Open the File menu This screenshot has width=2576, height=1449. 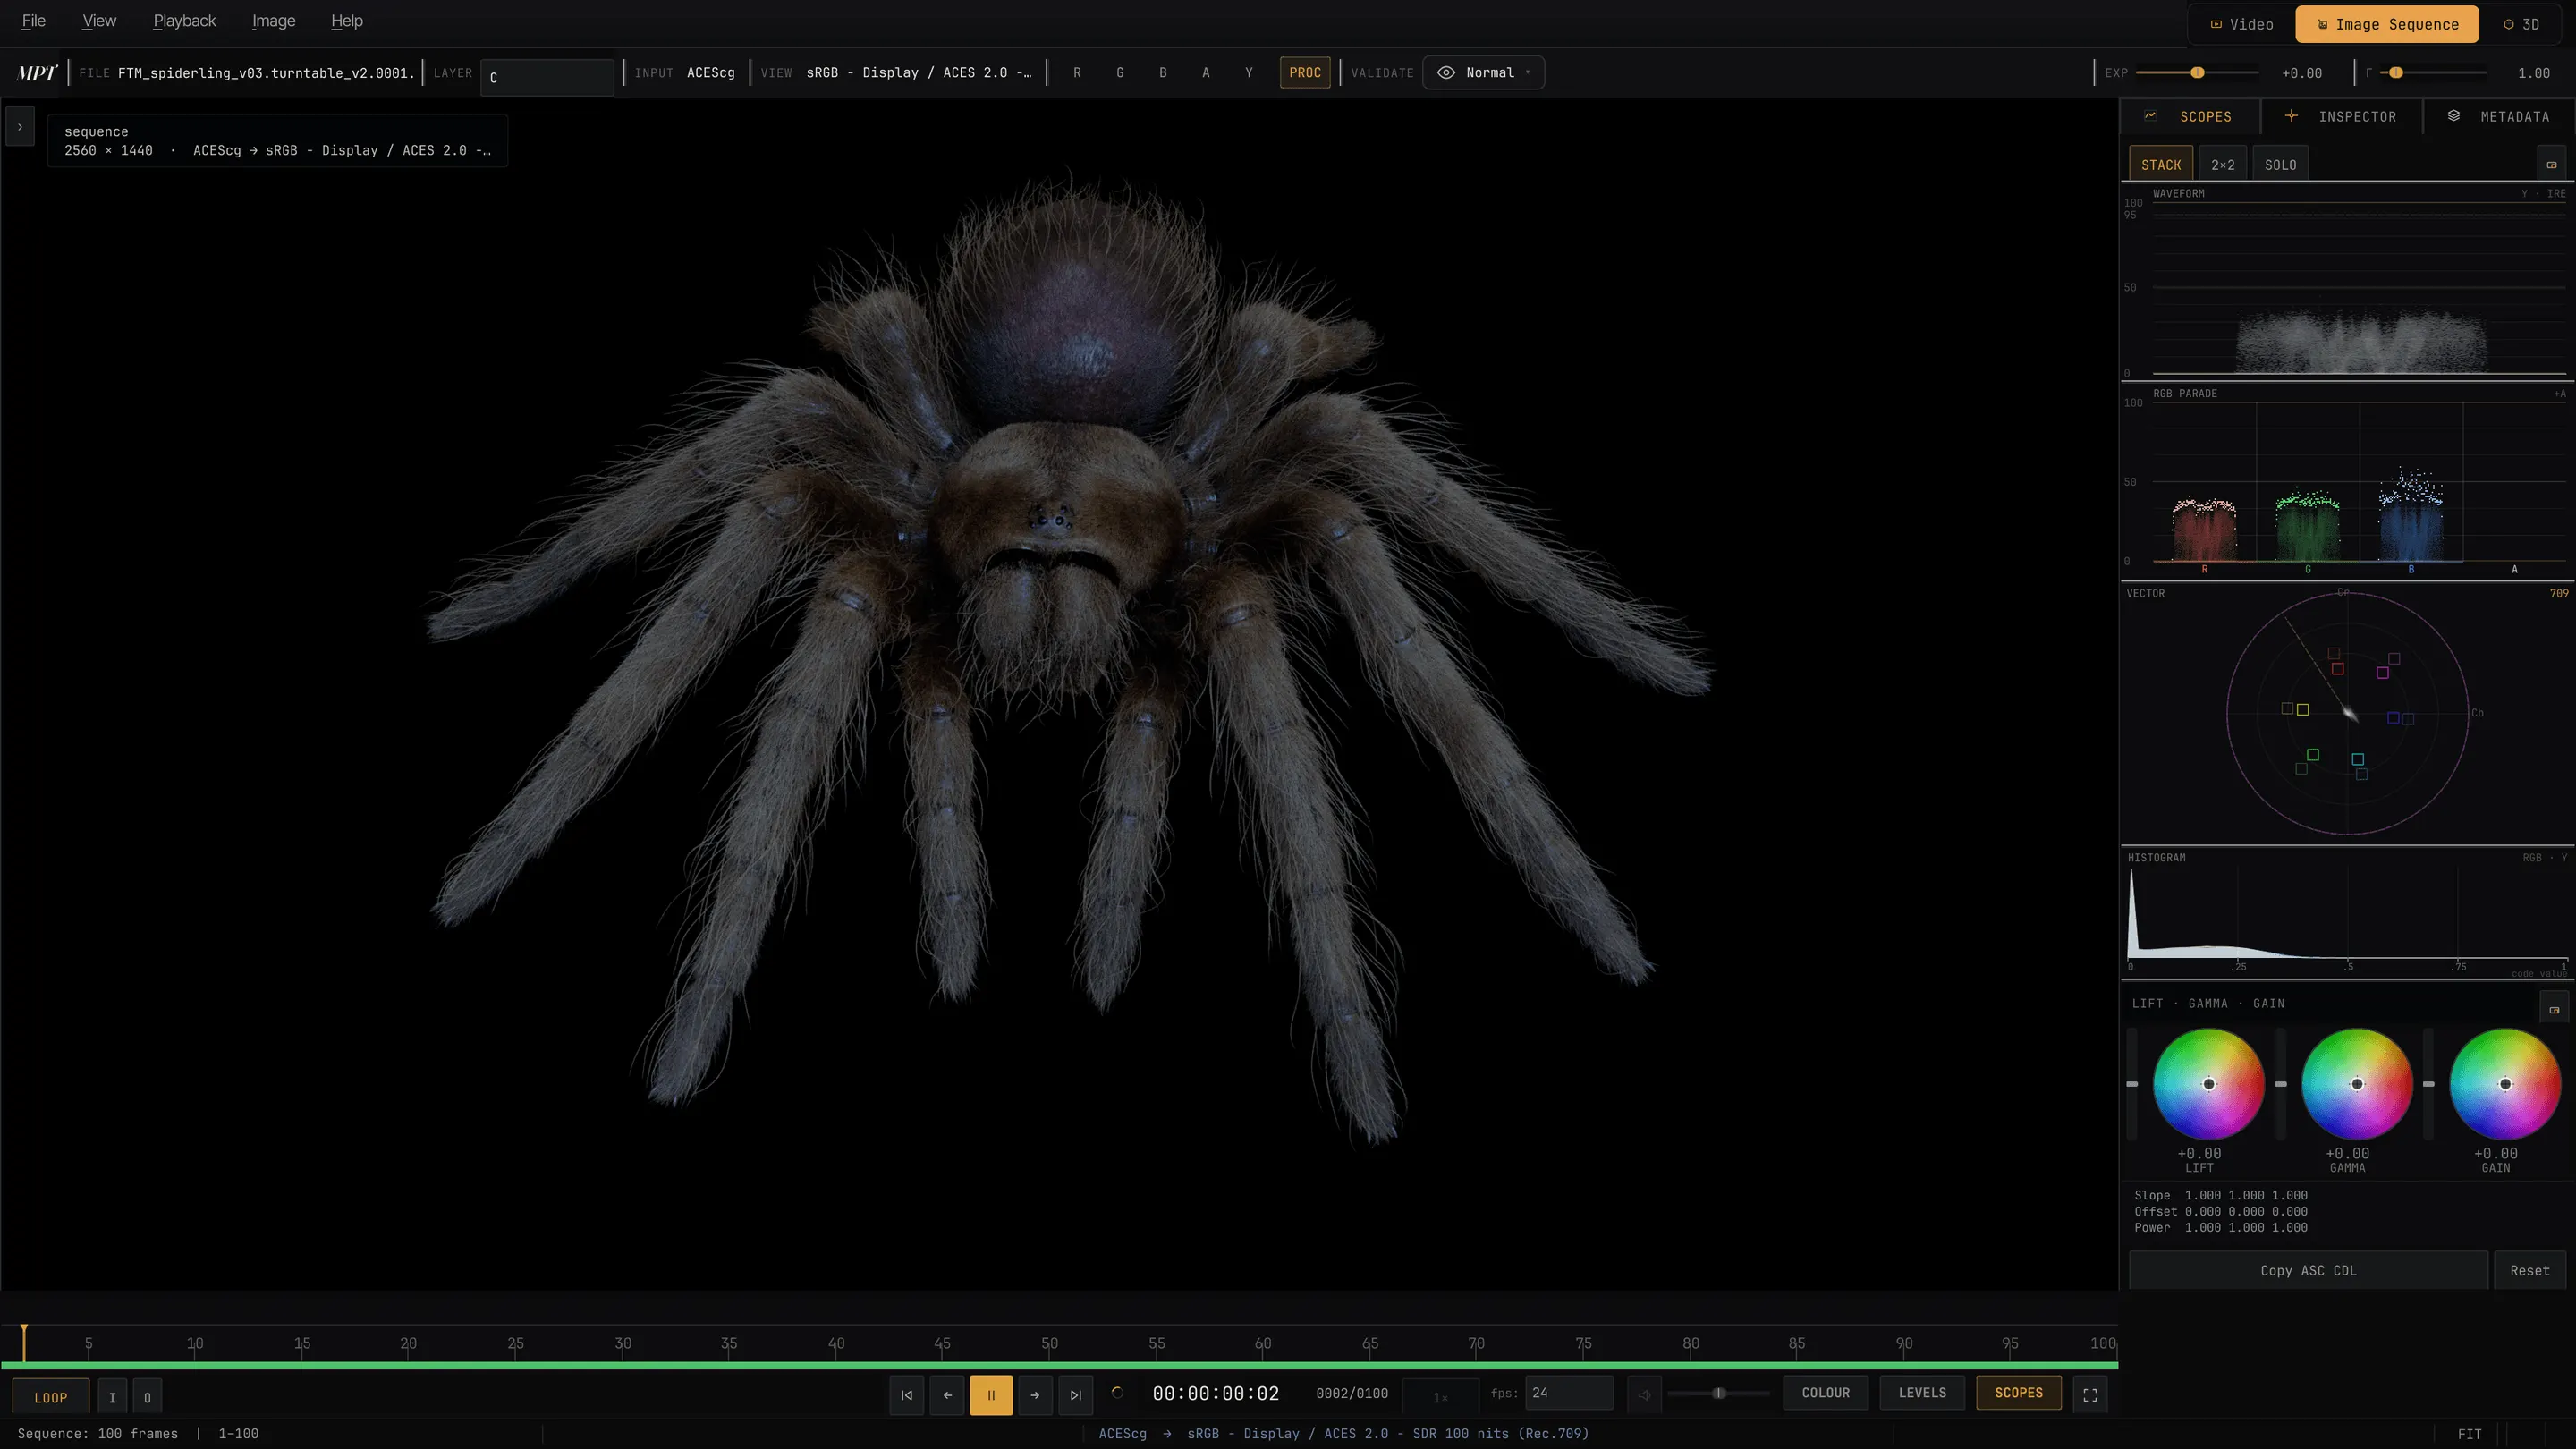(34, 21)
